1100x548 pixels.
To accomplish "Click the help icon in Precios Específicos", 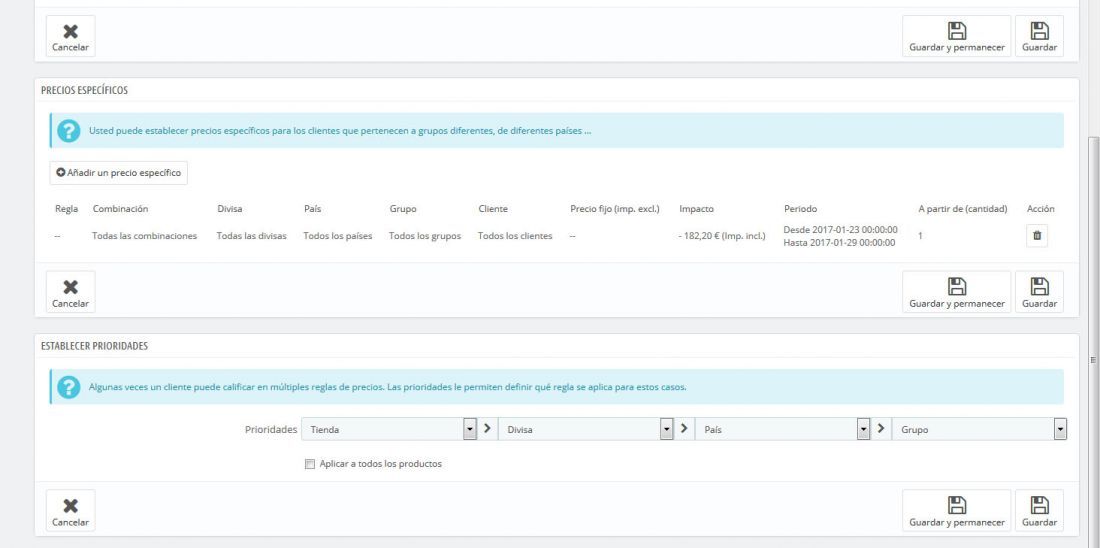I will pos(69,131).
